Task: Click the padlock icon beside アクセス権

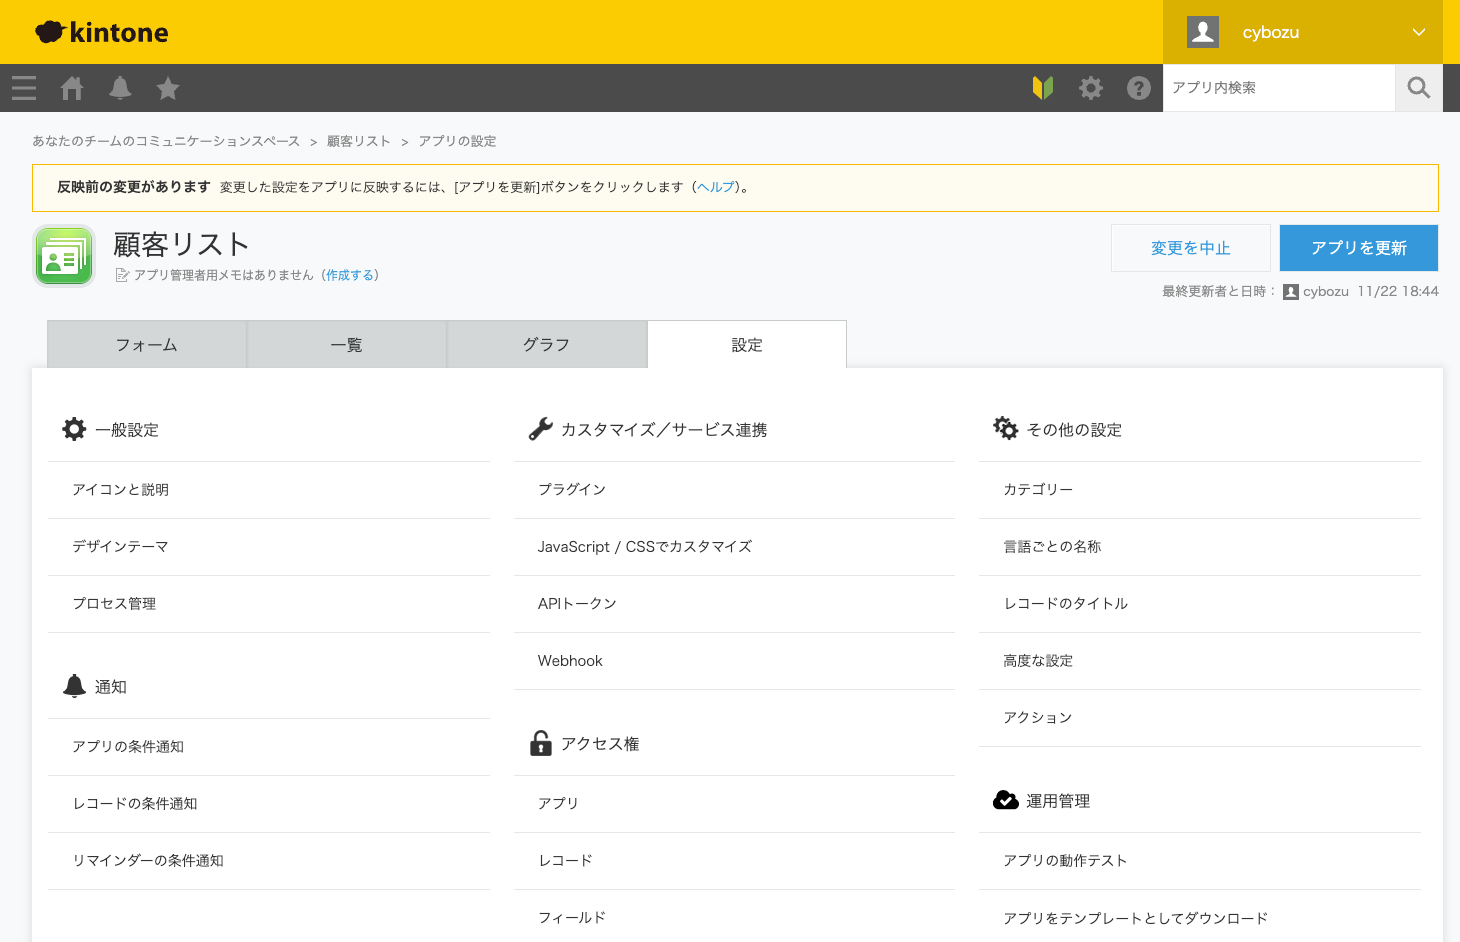Action: 541,743
